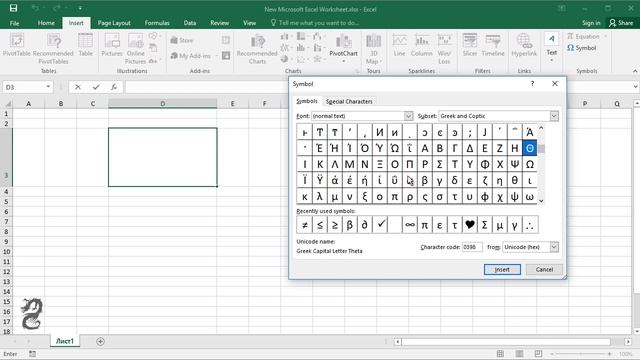Screen dimensions: 640x360
Task: Open the Font dropdown in Symbol dialog
Action: tap(409, 116)
